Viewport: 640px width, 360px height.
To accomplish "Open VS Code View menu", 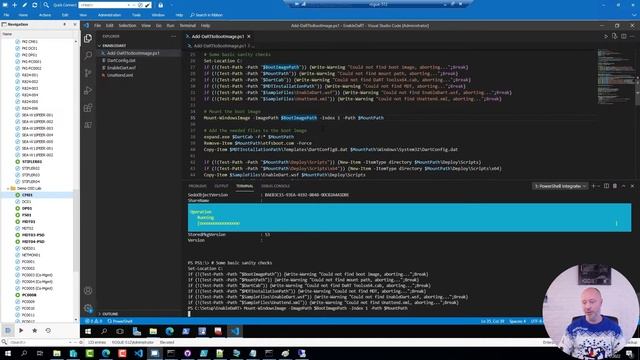I will [146, 25].
